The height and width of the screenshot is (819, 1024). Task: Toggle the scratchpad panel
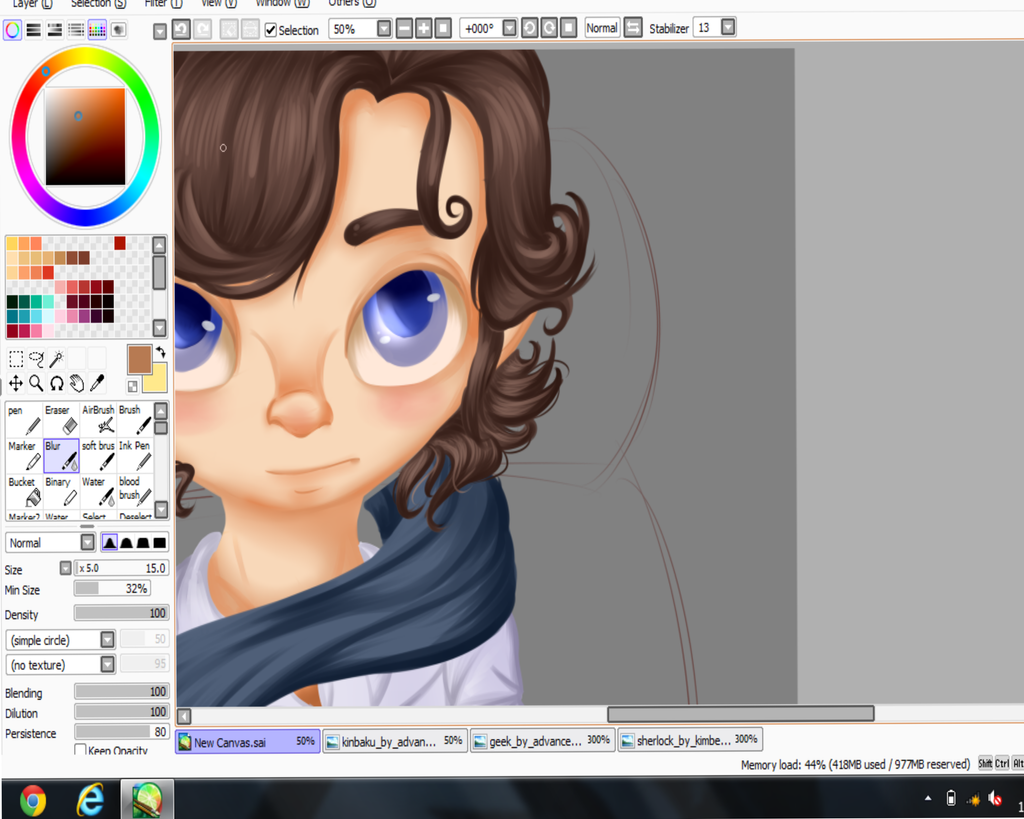118,29
